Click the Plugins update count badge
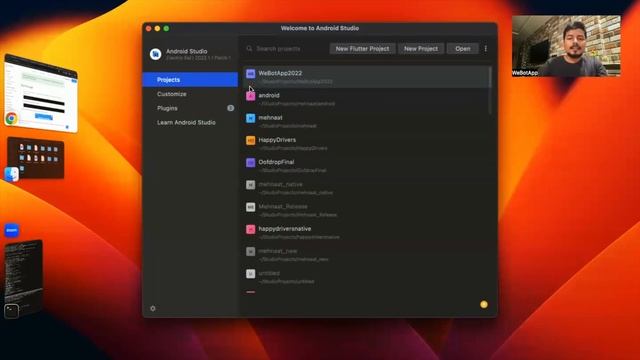This screenshot has width=640, height=360. [x=230, y=108]
